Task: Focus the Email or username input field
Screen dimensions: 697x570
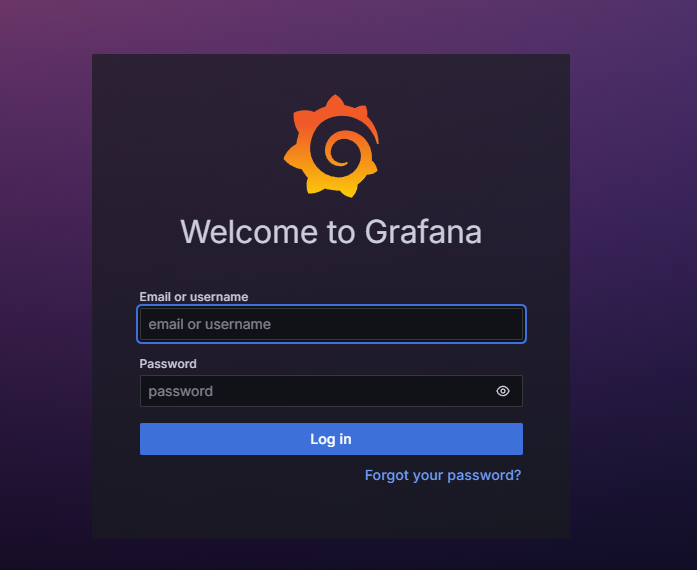Action: (331, 324)
